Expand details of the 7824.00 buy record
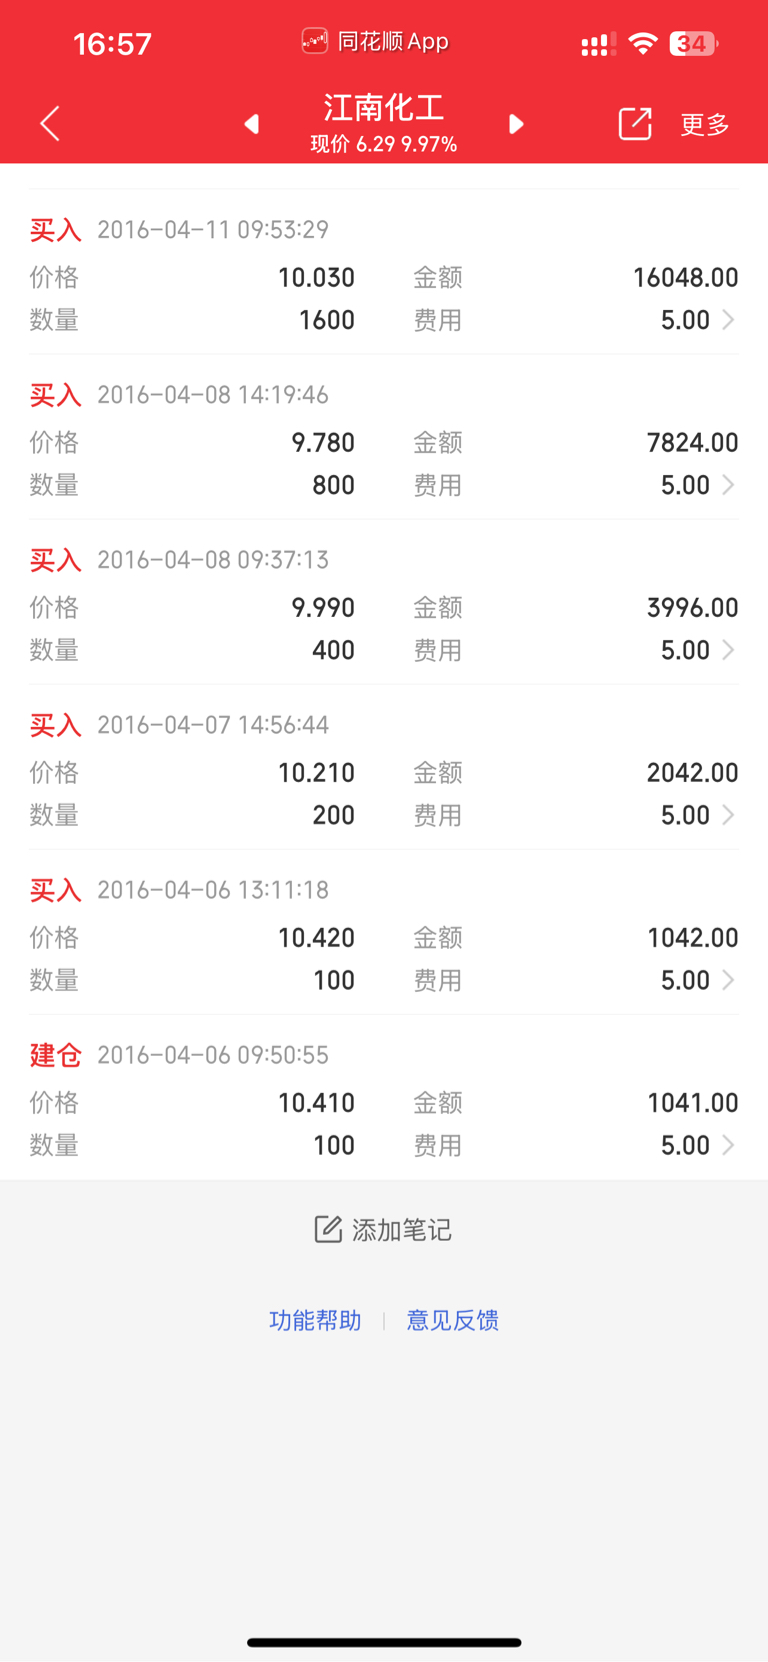 [728, 485]
